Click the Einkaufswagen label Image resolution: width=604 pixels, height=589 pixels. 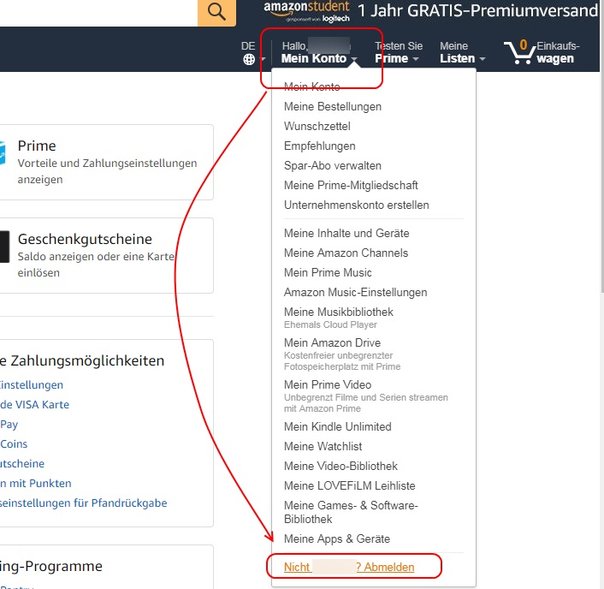coord(558,52)
